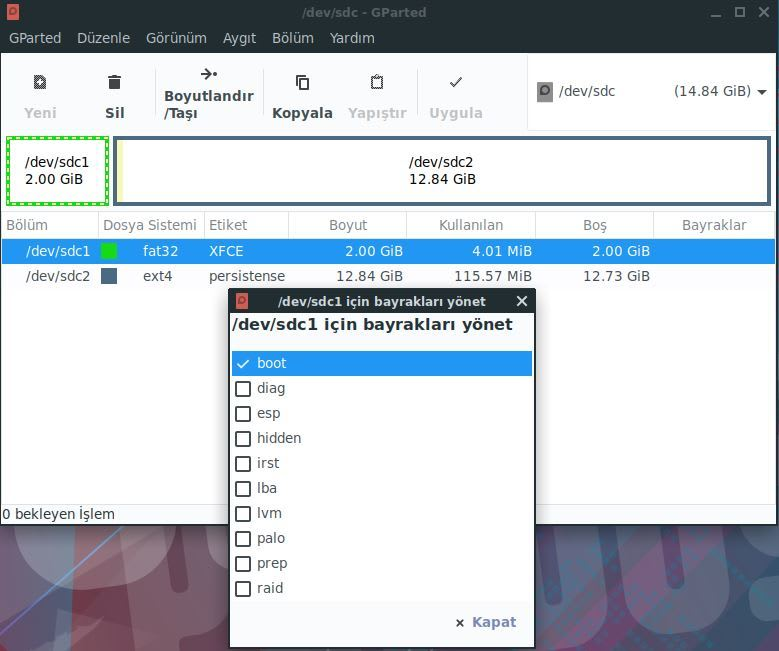Image resolution: width=779 pixels, height=651 pixels.
Task: Open the Yardım menu
Action: 352,38
